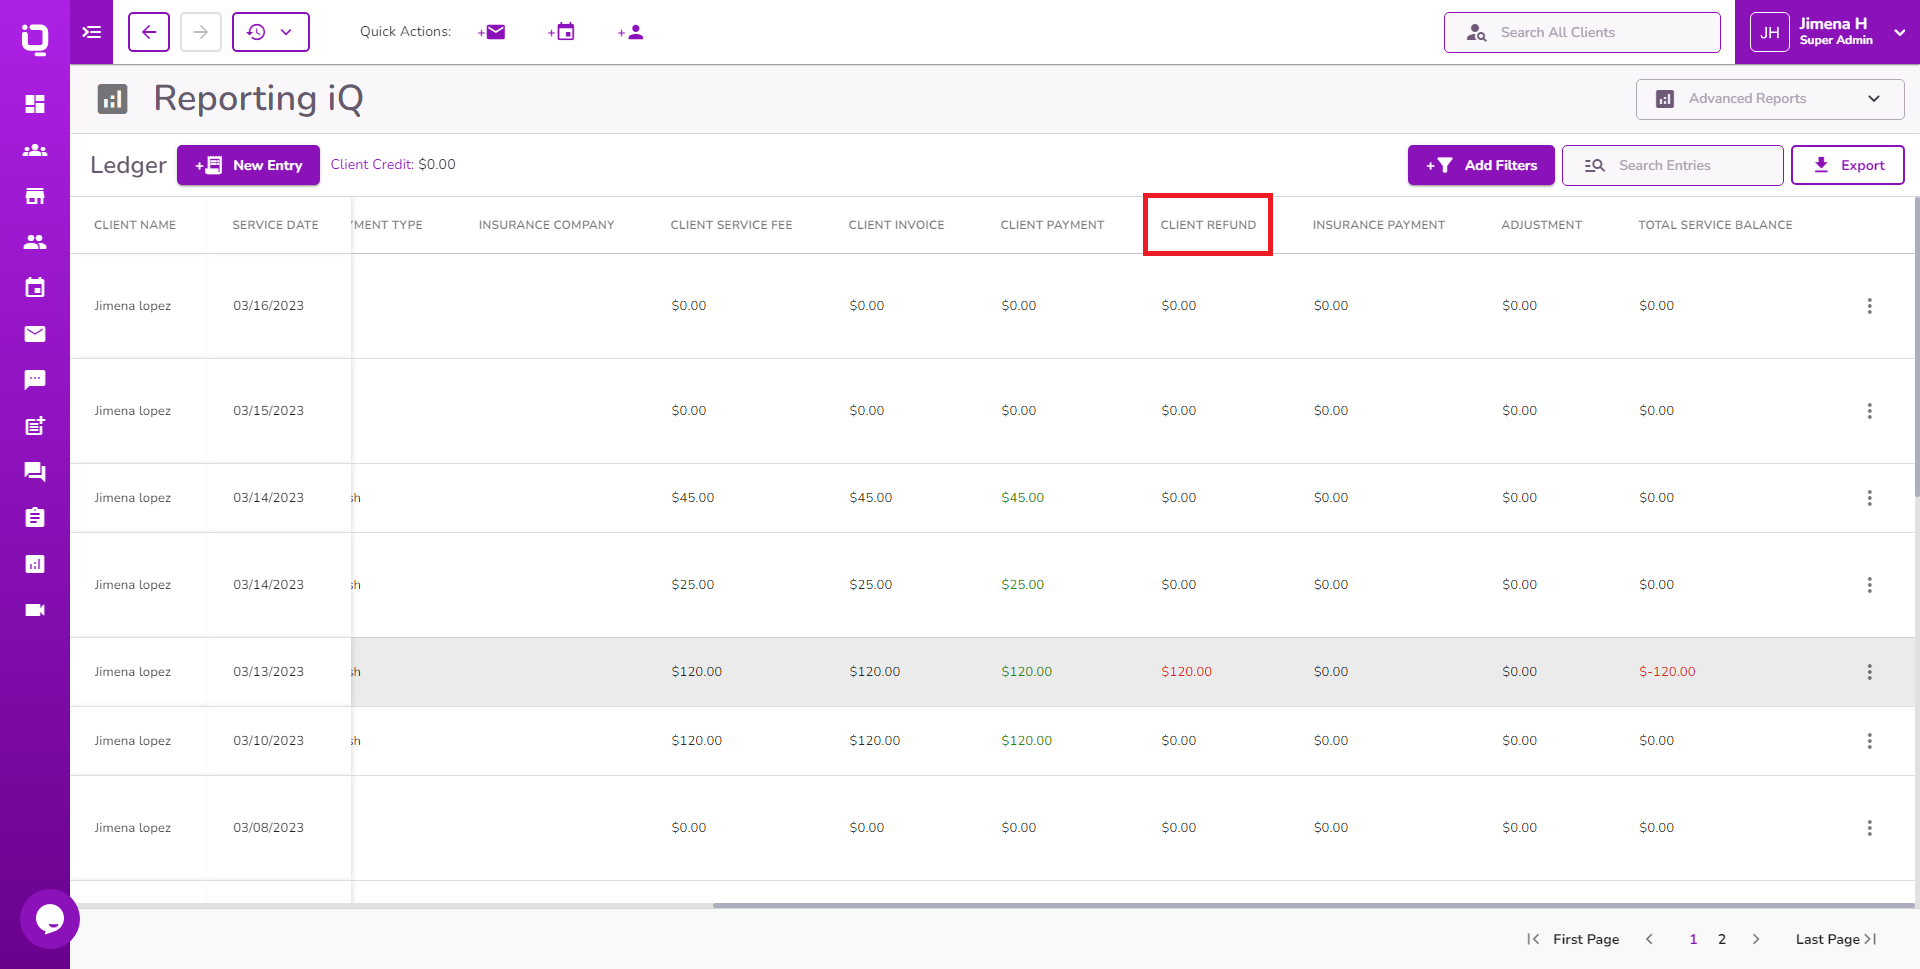Open the Dashboard icon in the sidebar
Viewport: 1920px width, 969px height.
[35, 104]
